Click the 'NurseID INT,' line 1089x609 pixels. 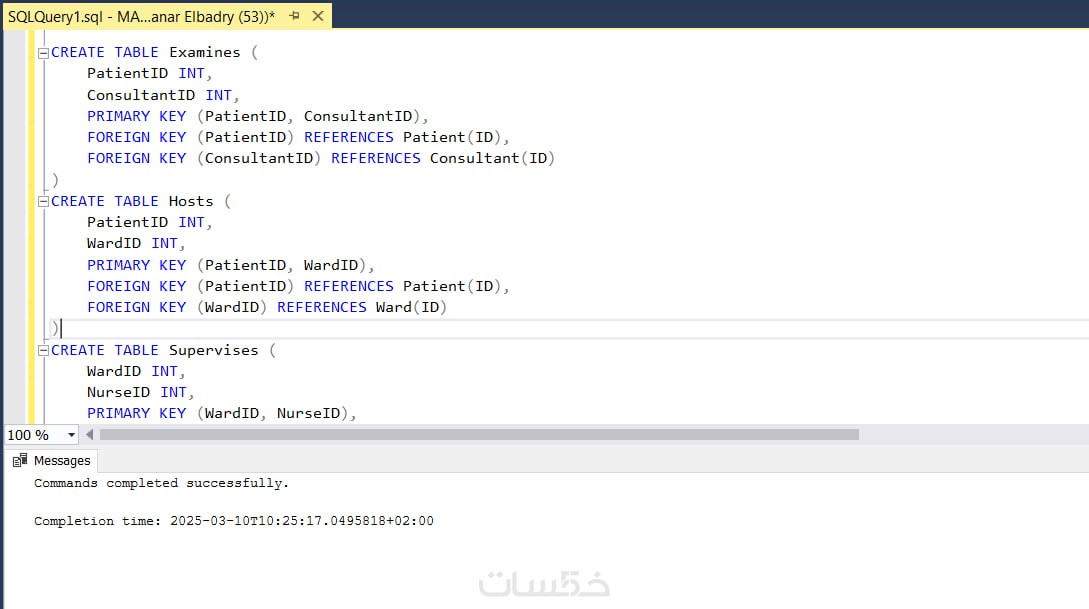[140, 392]
